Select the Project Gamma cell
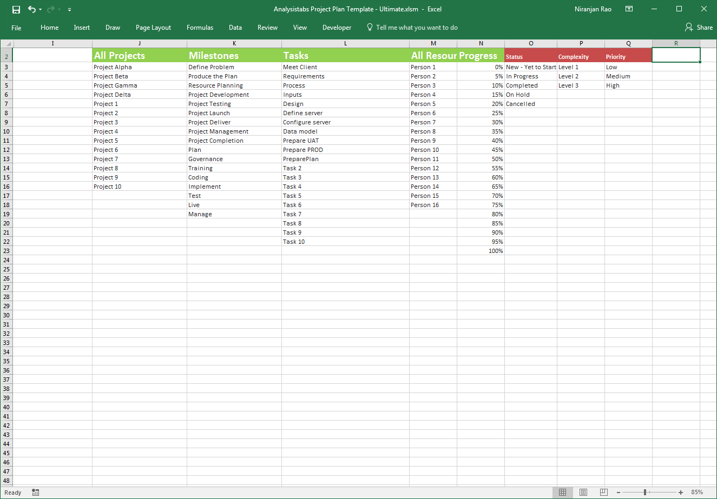 139,86
